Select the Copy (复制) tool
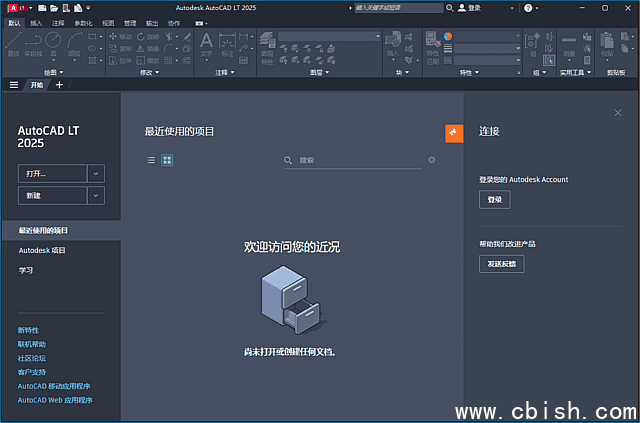The height and width of the screenshot is (423, 640). pyautogui.click(x=120, y=49)
